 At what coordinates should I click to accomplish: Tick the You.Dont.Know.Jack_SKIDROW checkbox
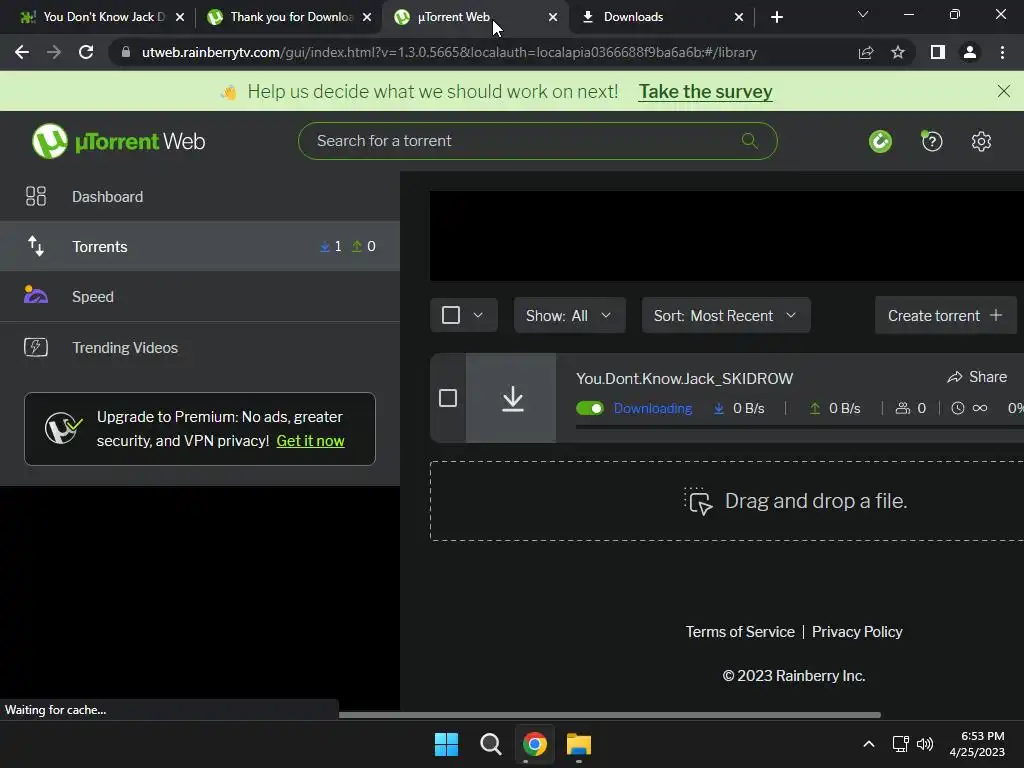point(448,398)
